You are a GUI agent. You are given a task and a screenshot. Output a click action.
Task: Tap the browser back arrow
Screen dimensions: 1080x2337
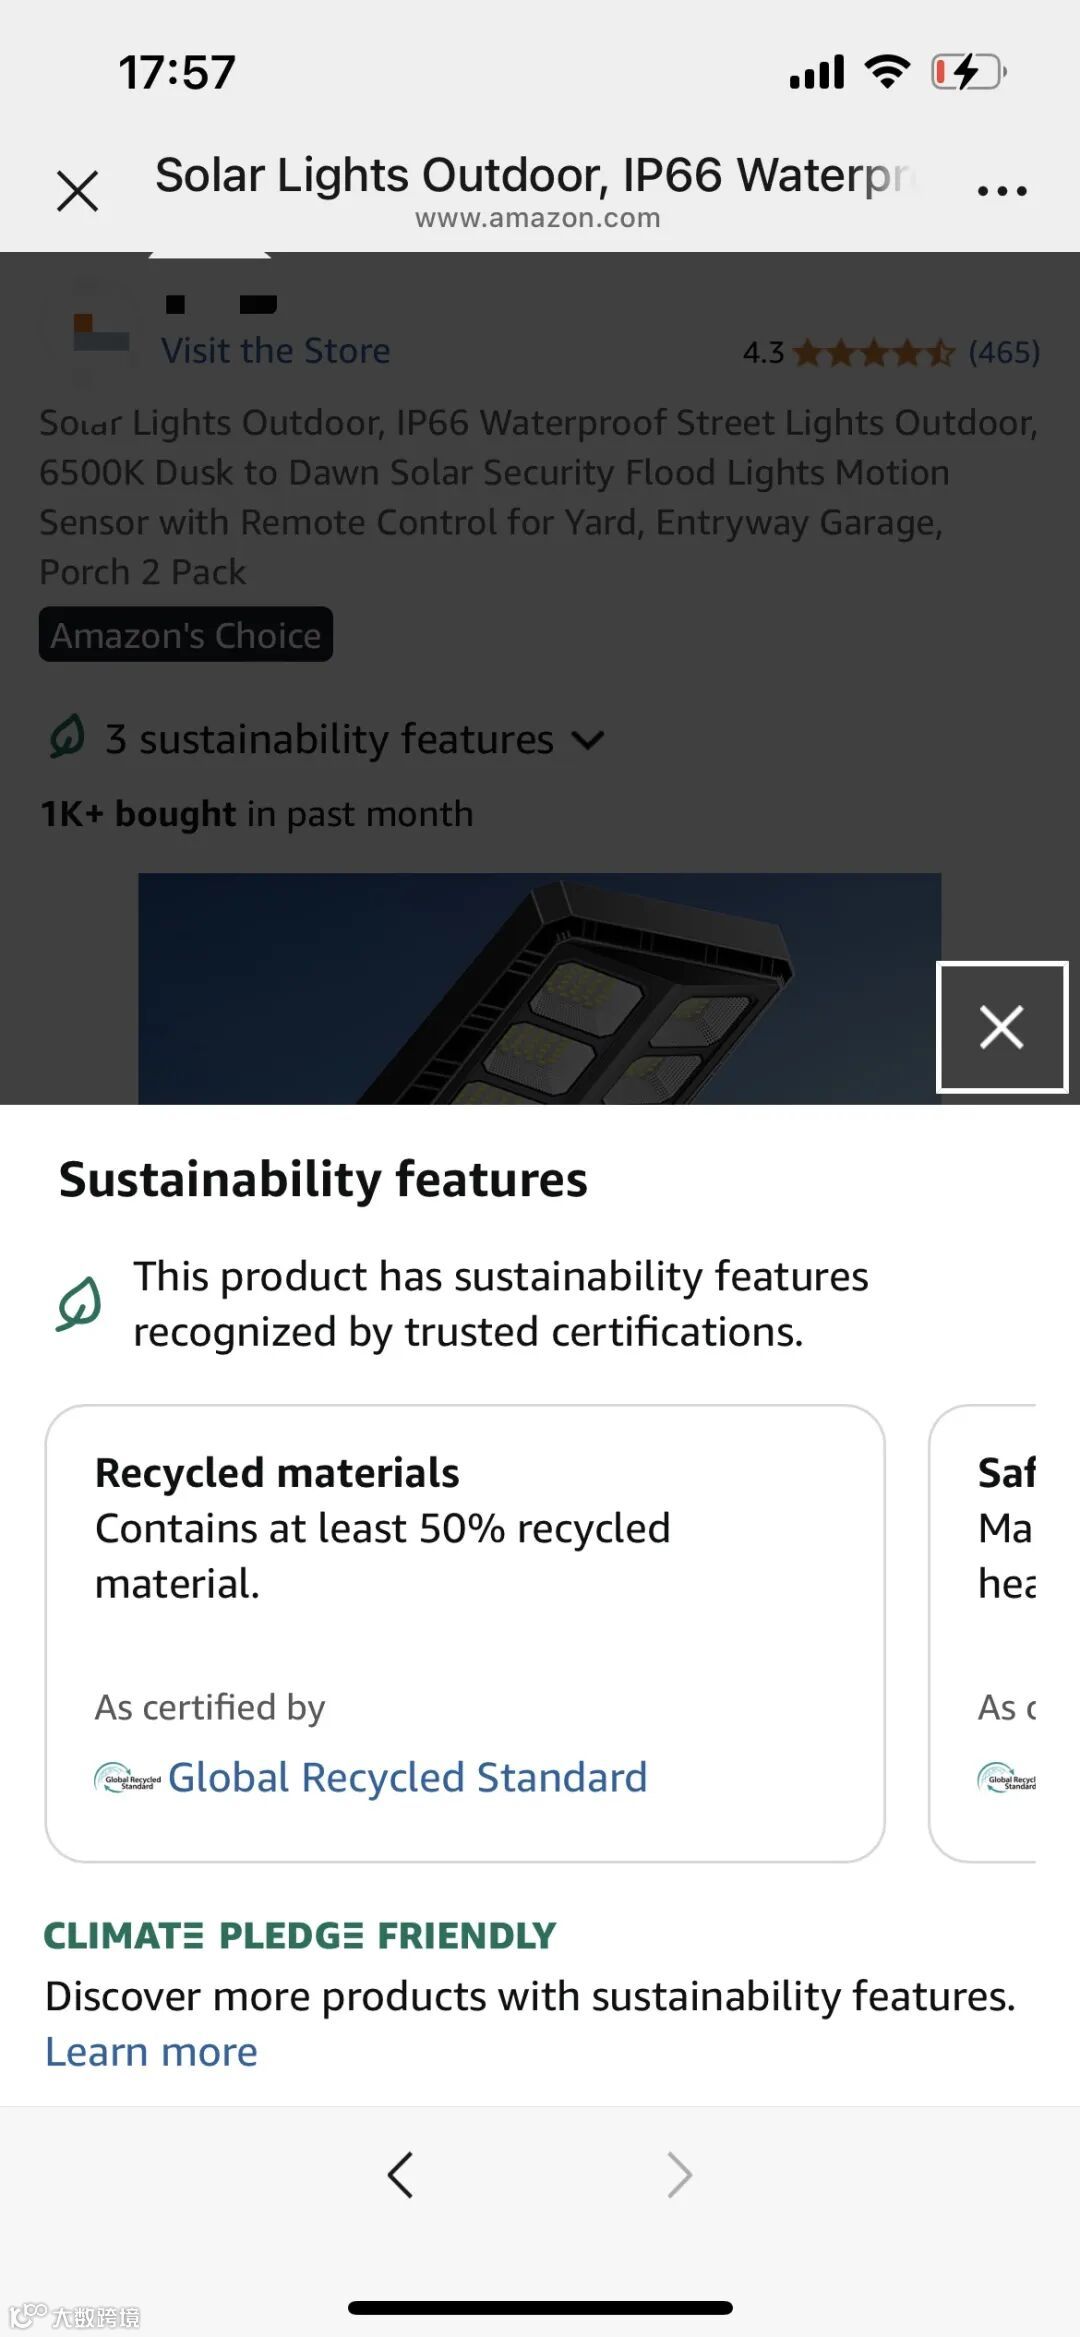[x=401, y=2174]
